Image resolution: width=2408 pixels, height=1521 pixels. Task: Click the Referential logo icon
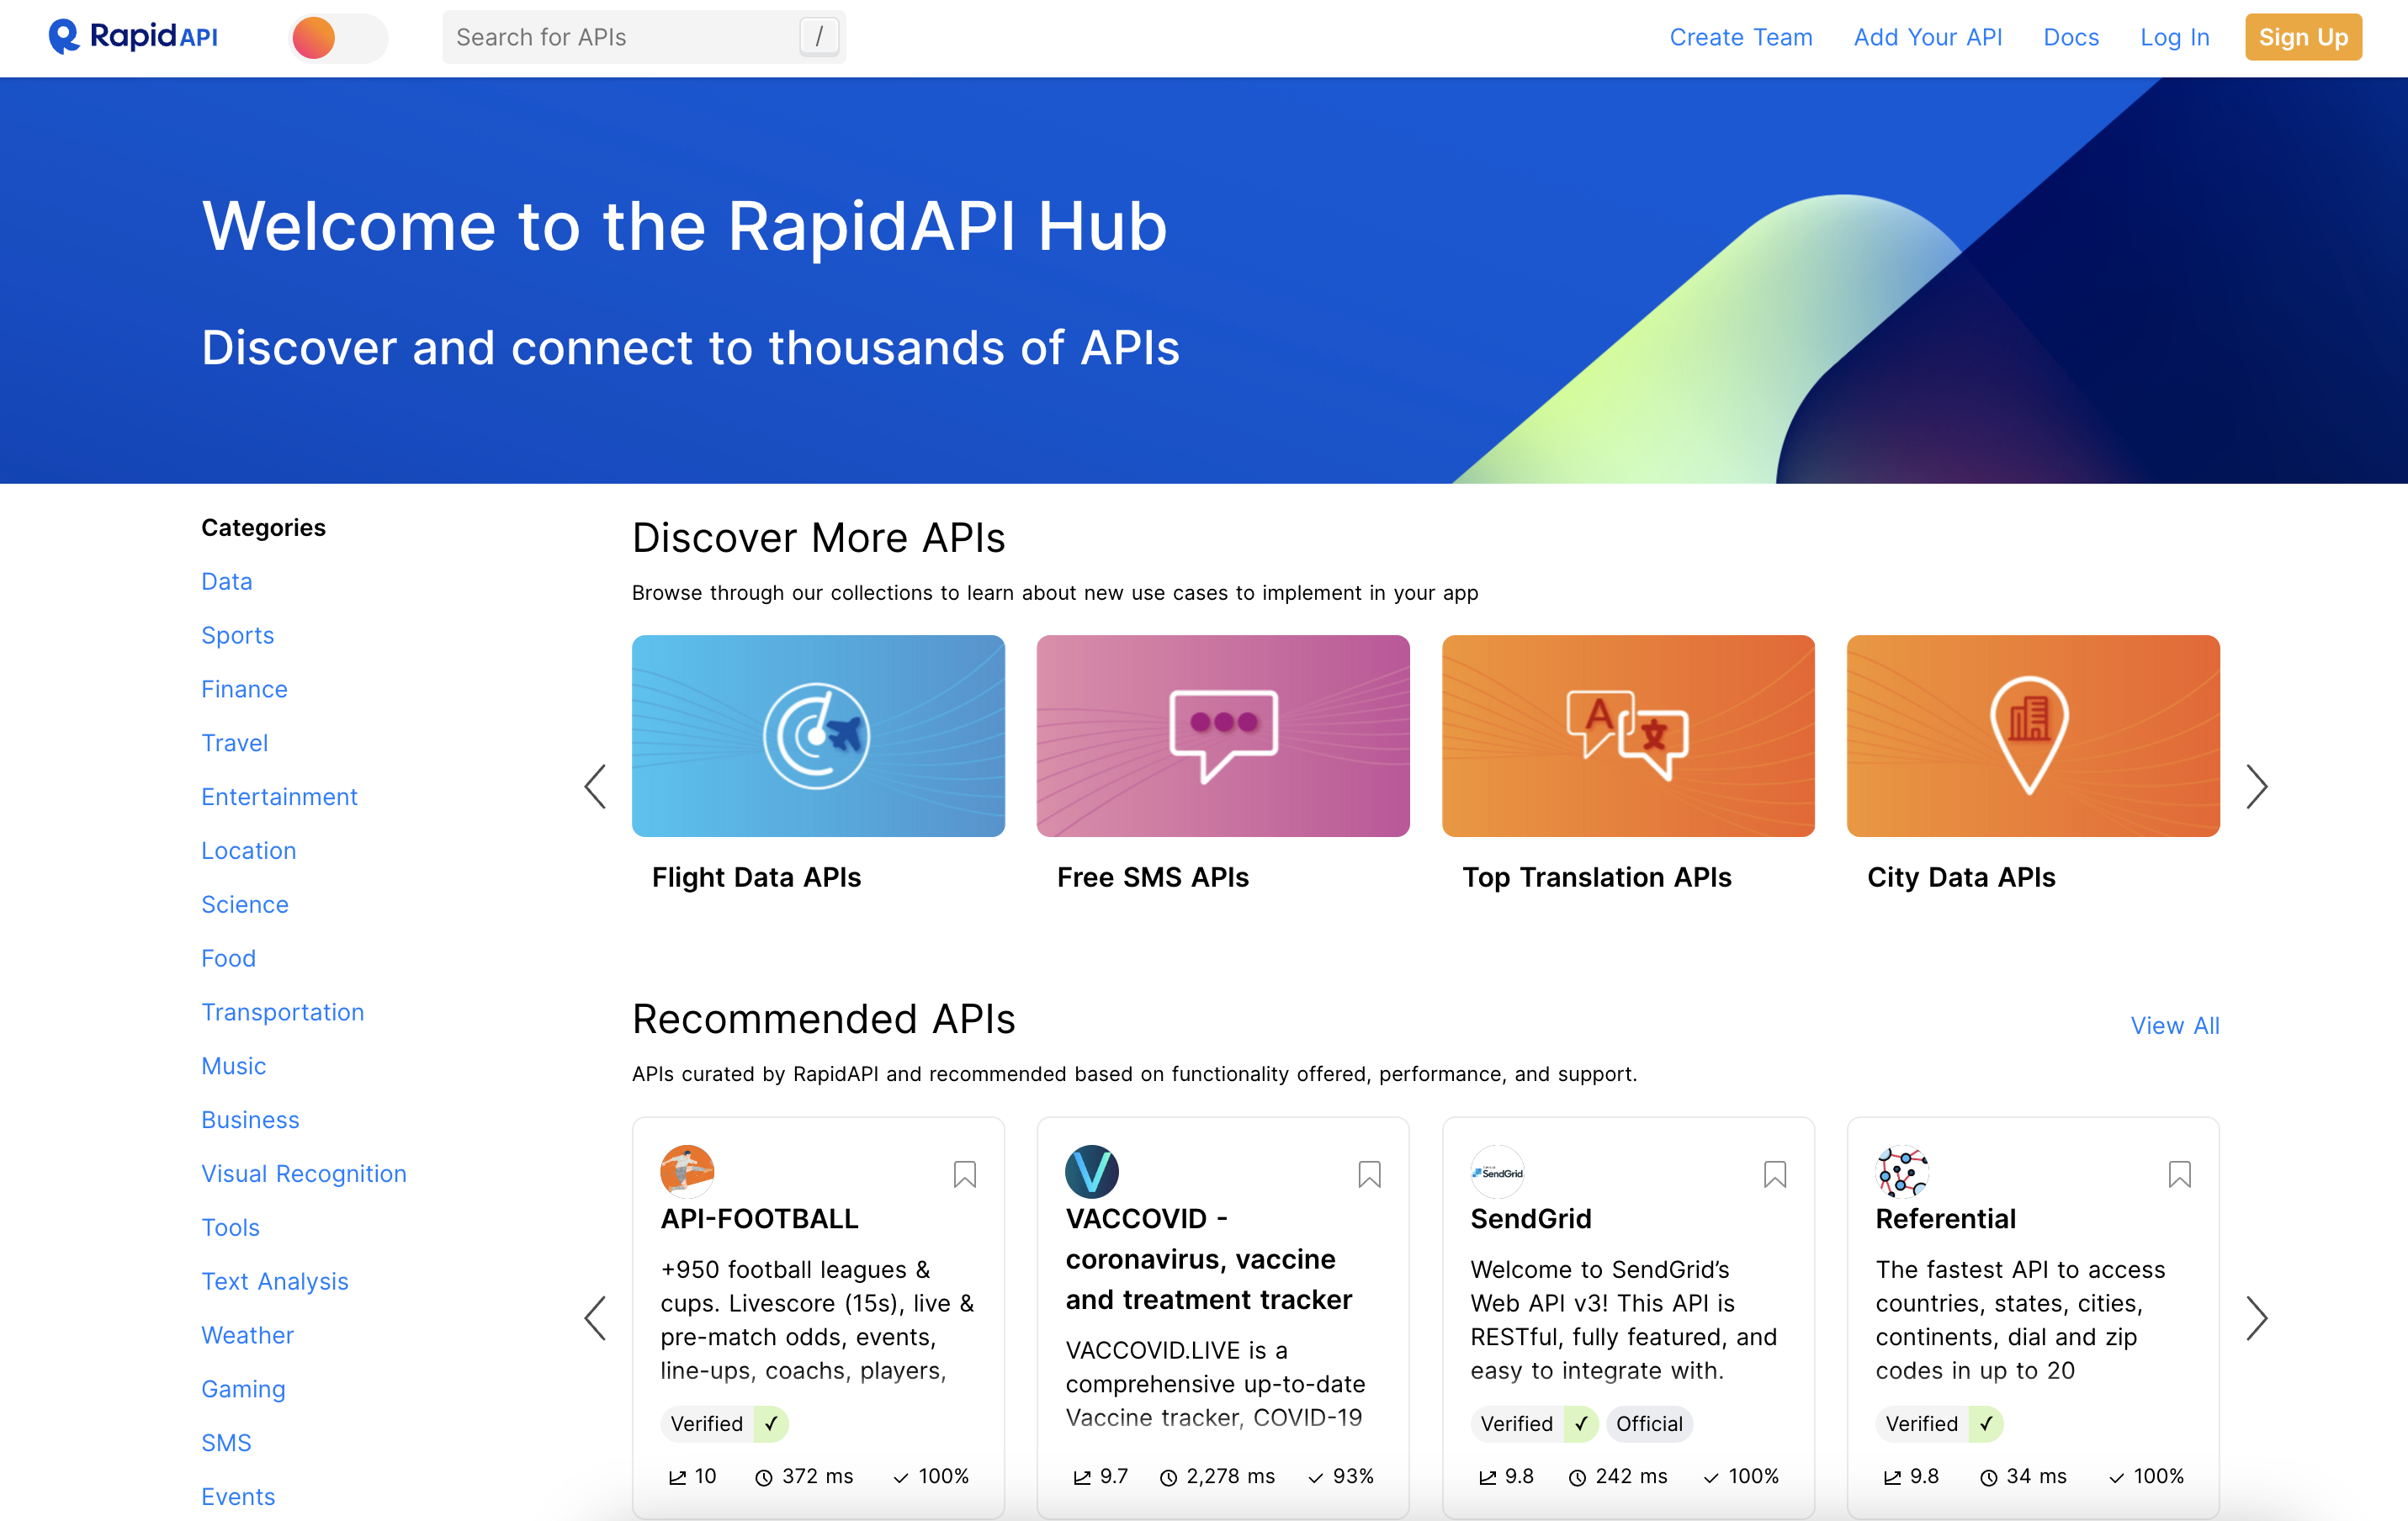click(x=1901, y=1171)
